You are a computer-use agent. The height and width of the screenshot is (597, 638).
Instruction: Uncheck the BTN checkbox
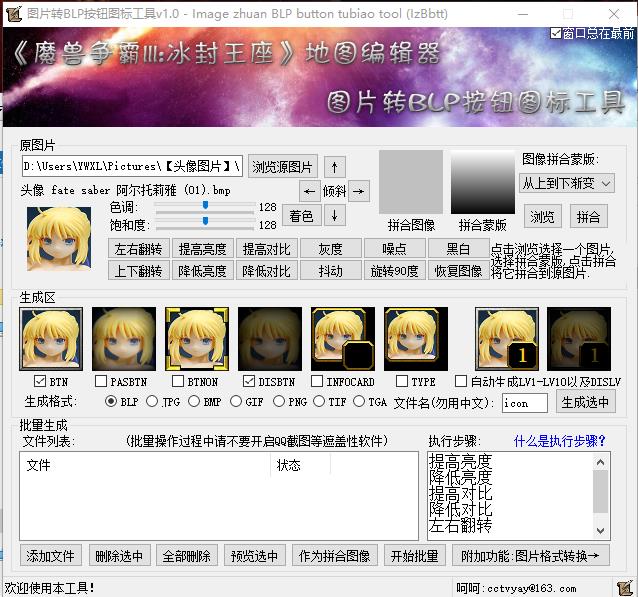pyautogui.click(x=40, y=381)
